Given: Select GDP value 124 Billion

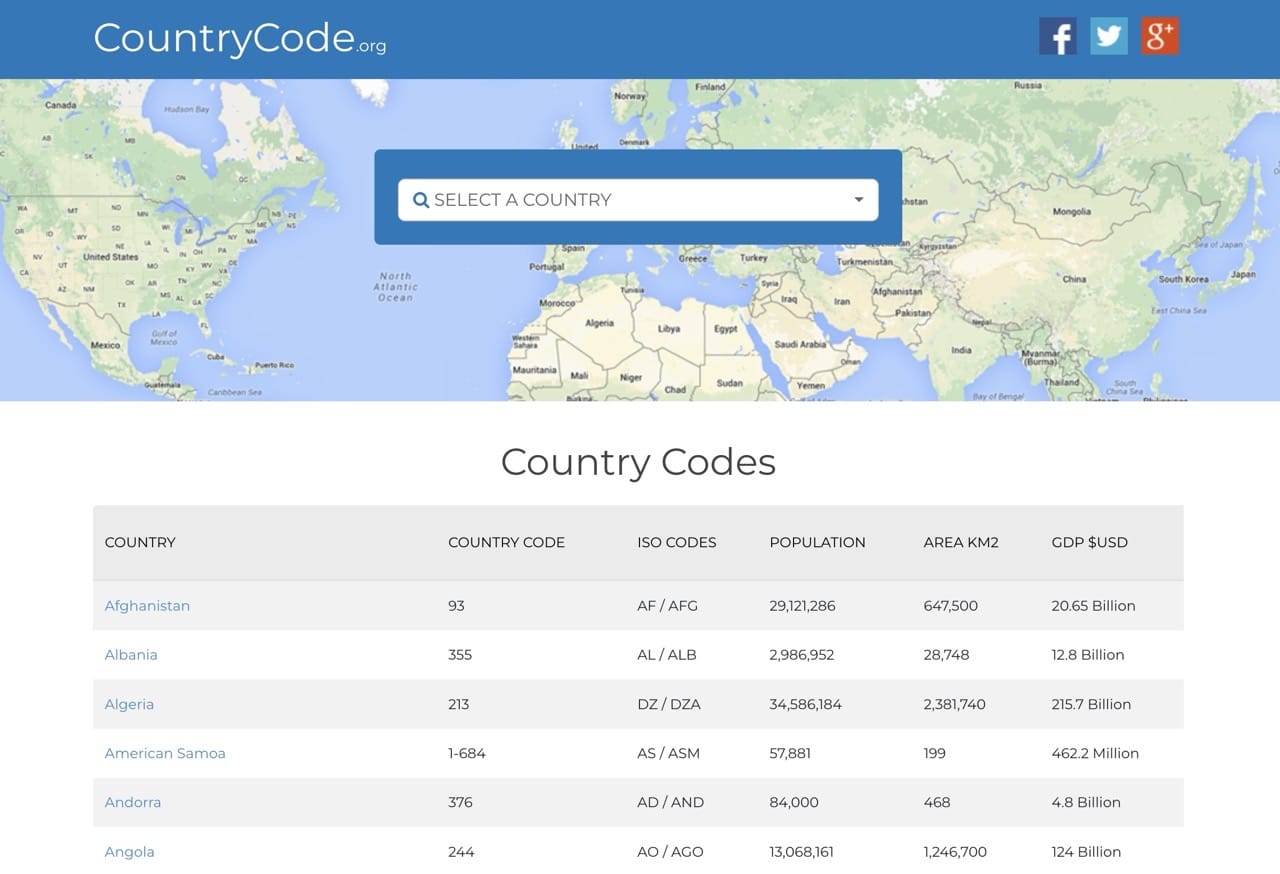Looking at the screenshot, I should tap(1086, 852).
